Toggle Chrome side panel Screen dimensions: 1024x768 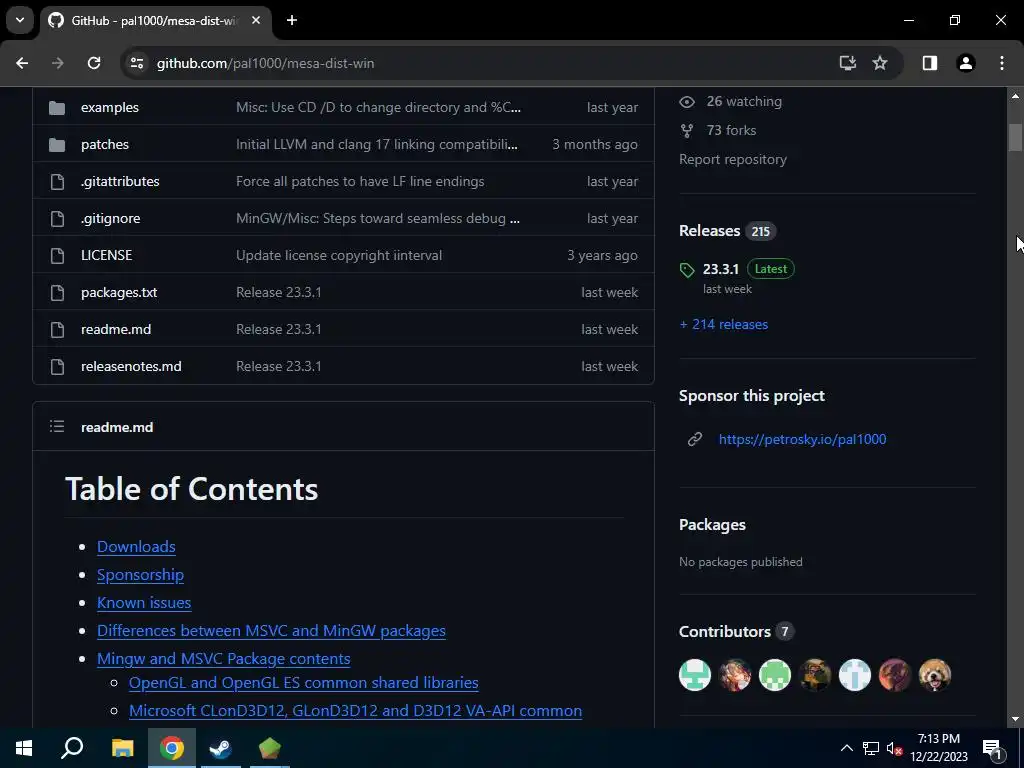930,63
